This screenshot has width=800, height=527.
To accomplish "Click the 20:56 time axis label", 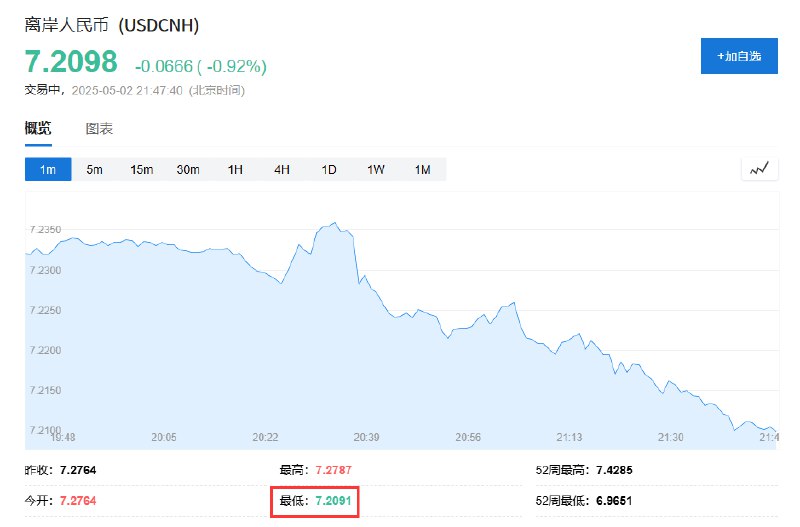I will click(468, 437).
